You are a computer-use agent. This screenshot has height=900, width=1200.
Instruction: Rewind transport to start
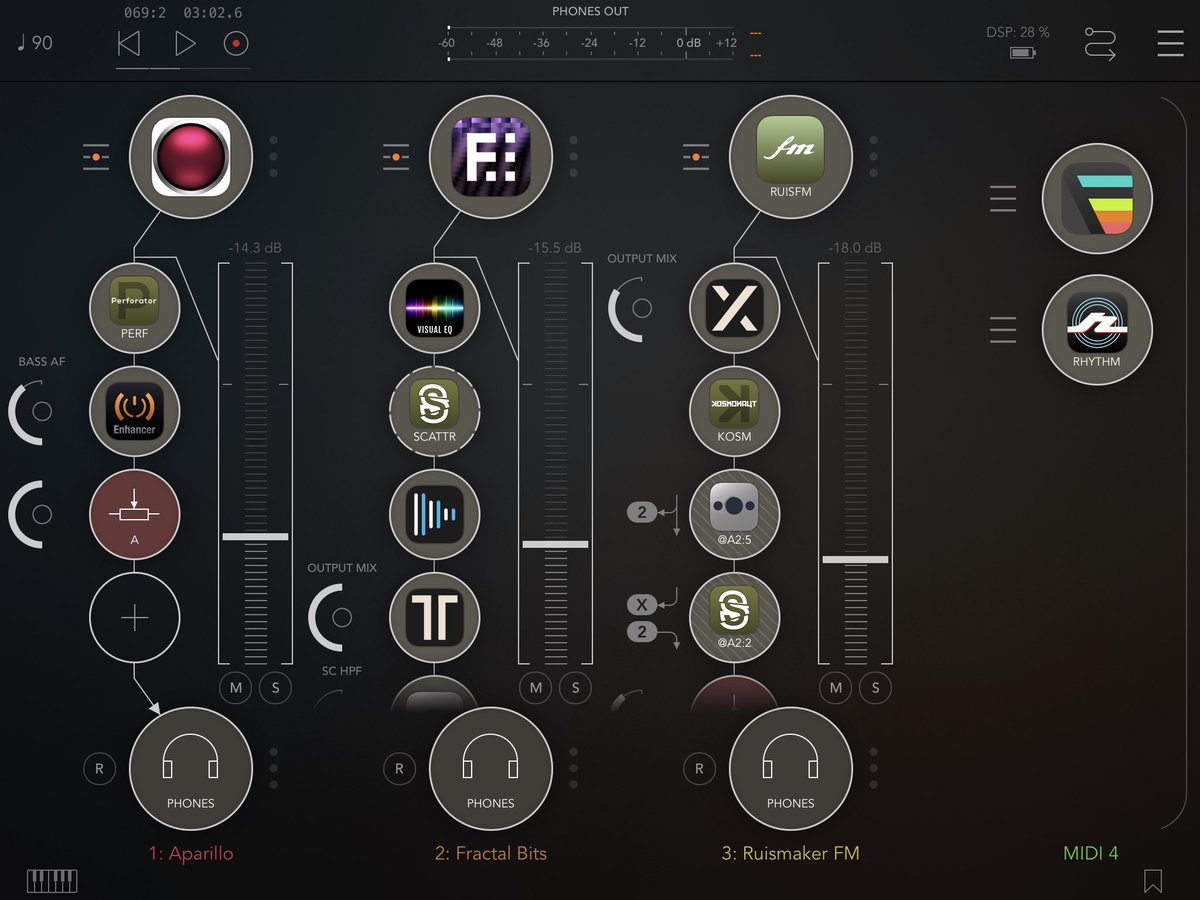[x=128, y=44]
